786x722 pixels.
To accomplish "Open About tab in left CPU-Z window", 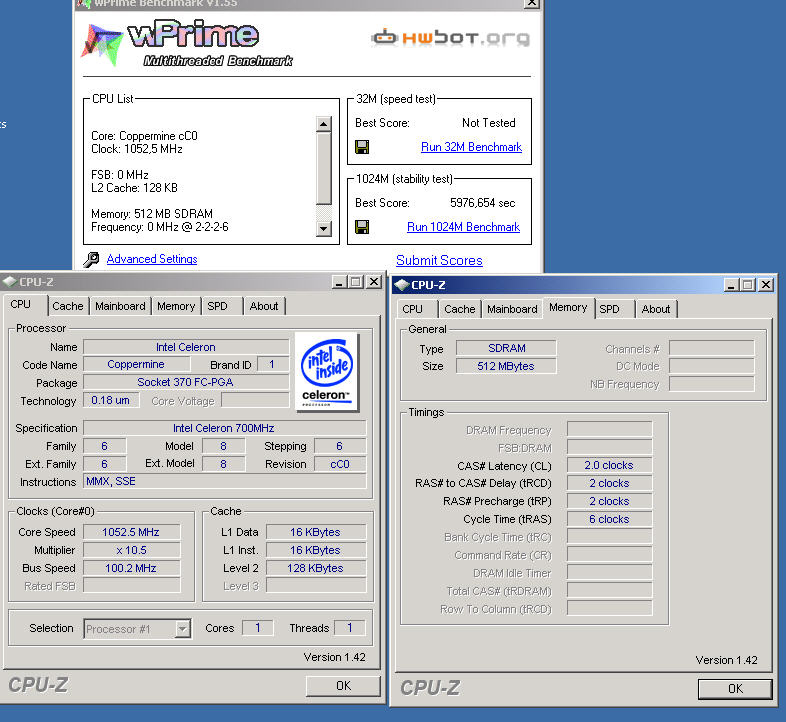I will pyautogui.click(x=264, y=306).
